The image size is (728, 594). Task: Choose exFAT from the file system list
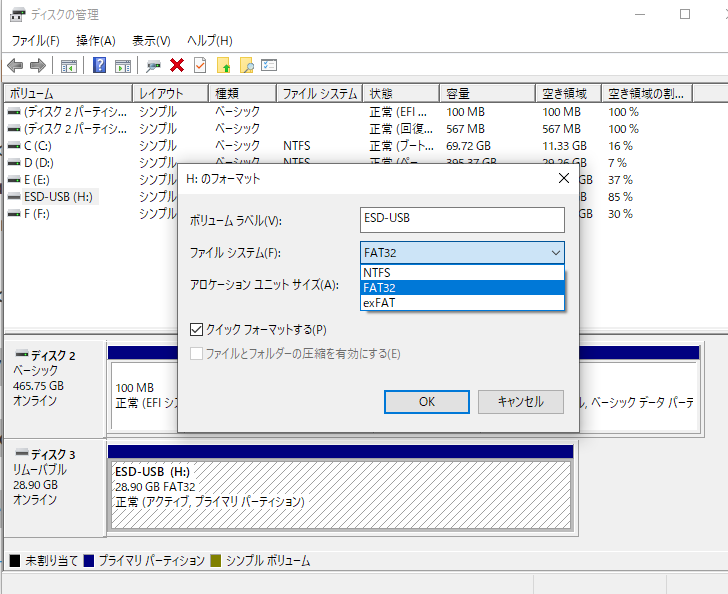pos(462,303)
